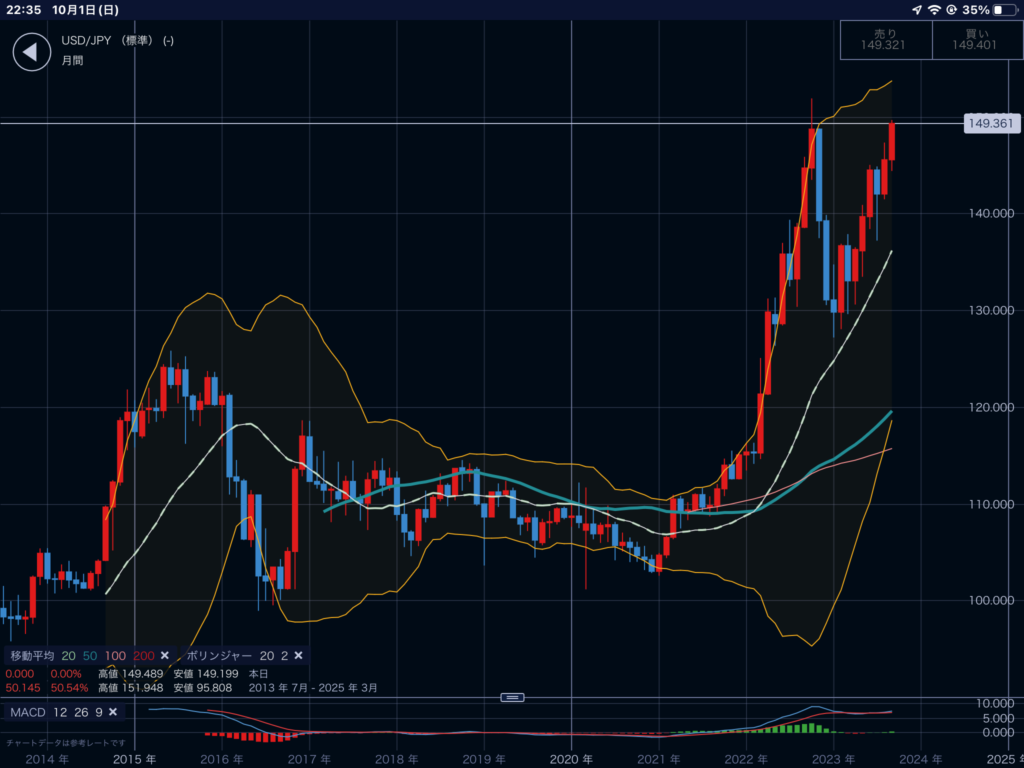Select the 20 moving average period

[69, 655]
